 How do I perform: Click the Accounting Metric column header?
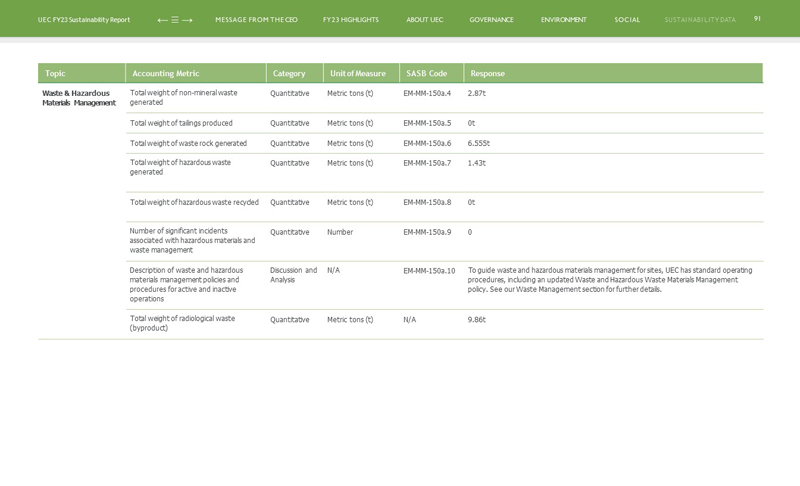click(x=166, y=74)
